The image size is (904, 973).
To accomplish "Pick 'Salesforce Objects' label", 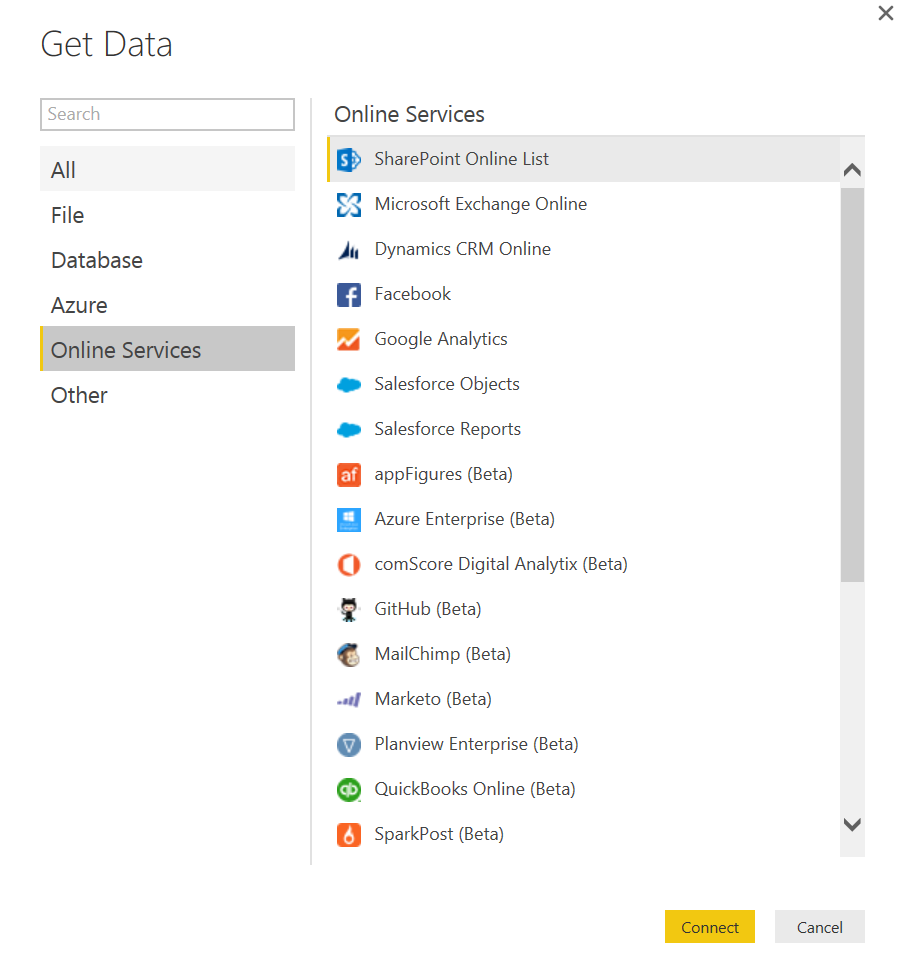I will [447, 384].
